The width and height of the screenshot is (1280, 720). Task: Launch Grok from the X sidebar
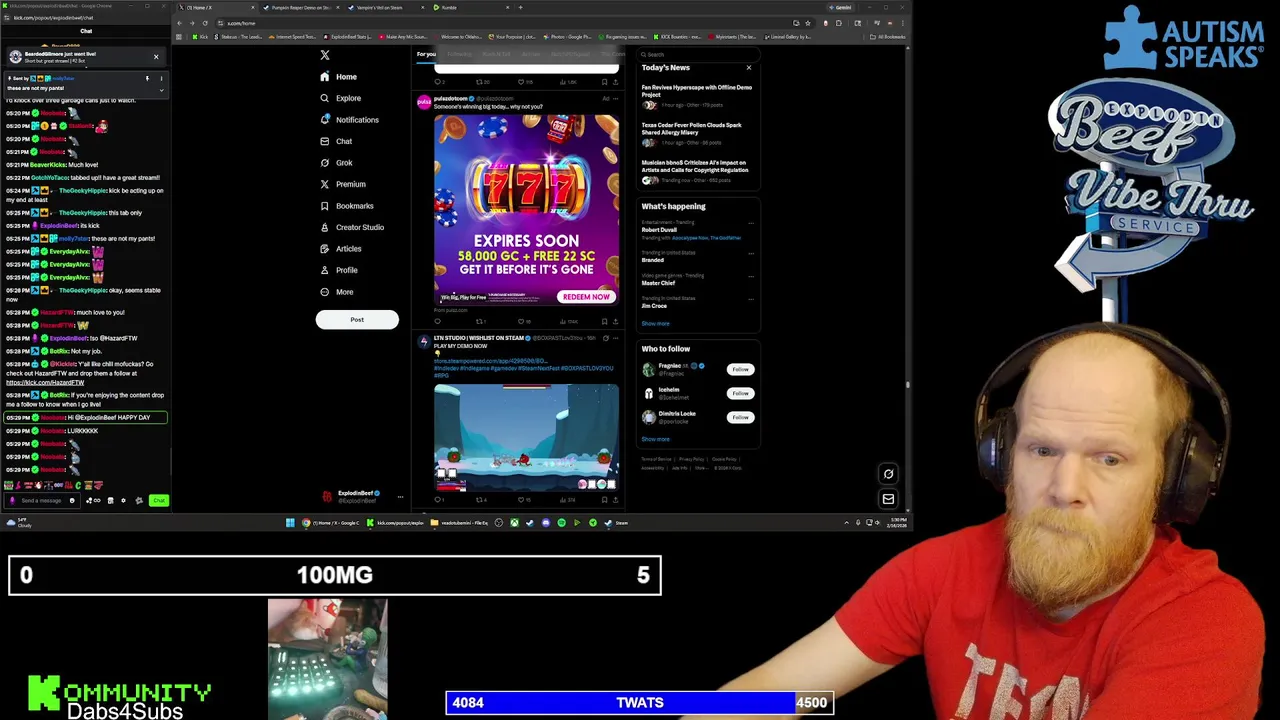(x=335, y=163)
